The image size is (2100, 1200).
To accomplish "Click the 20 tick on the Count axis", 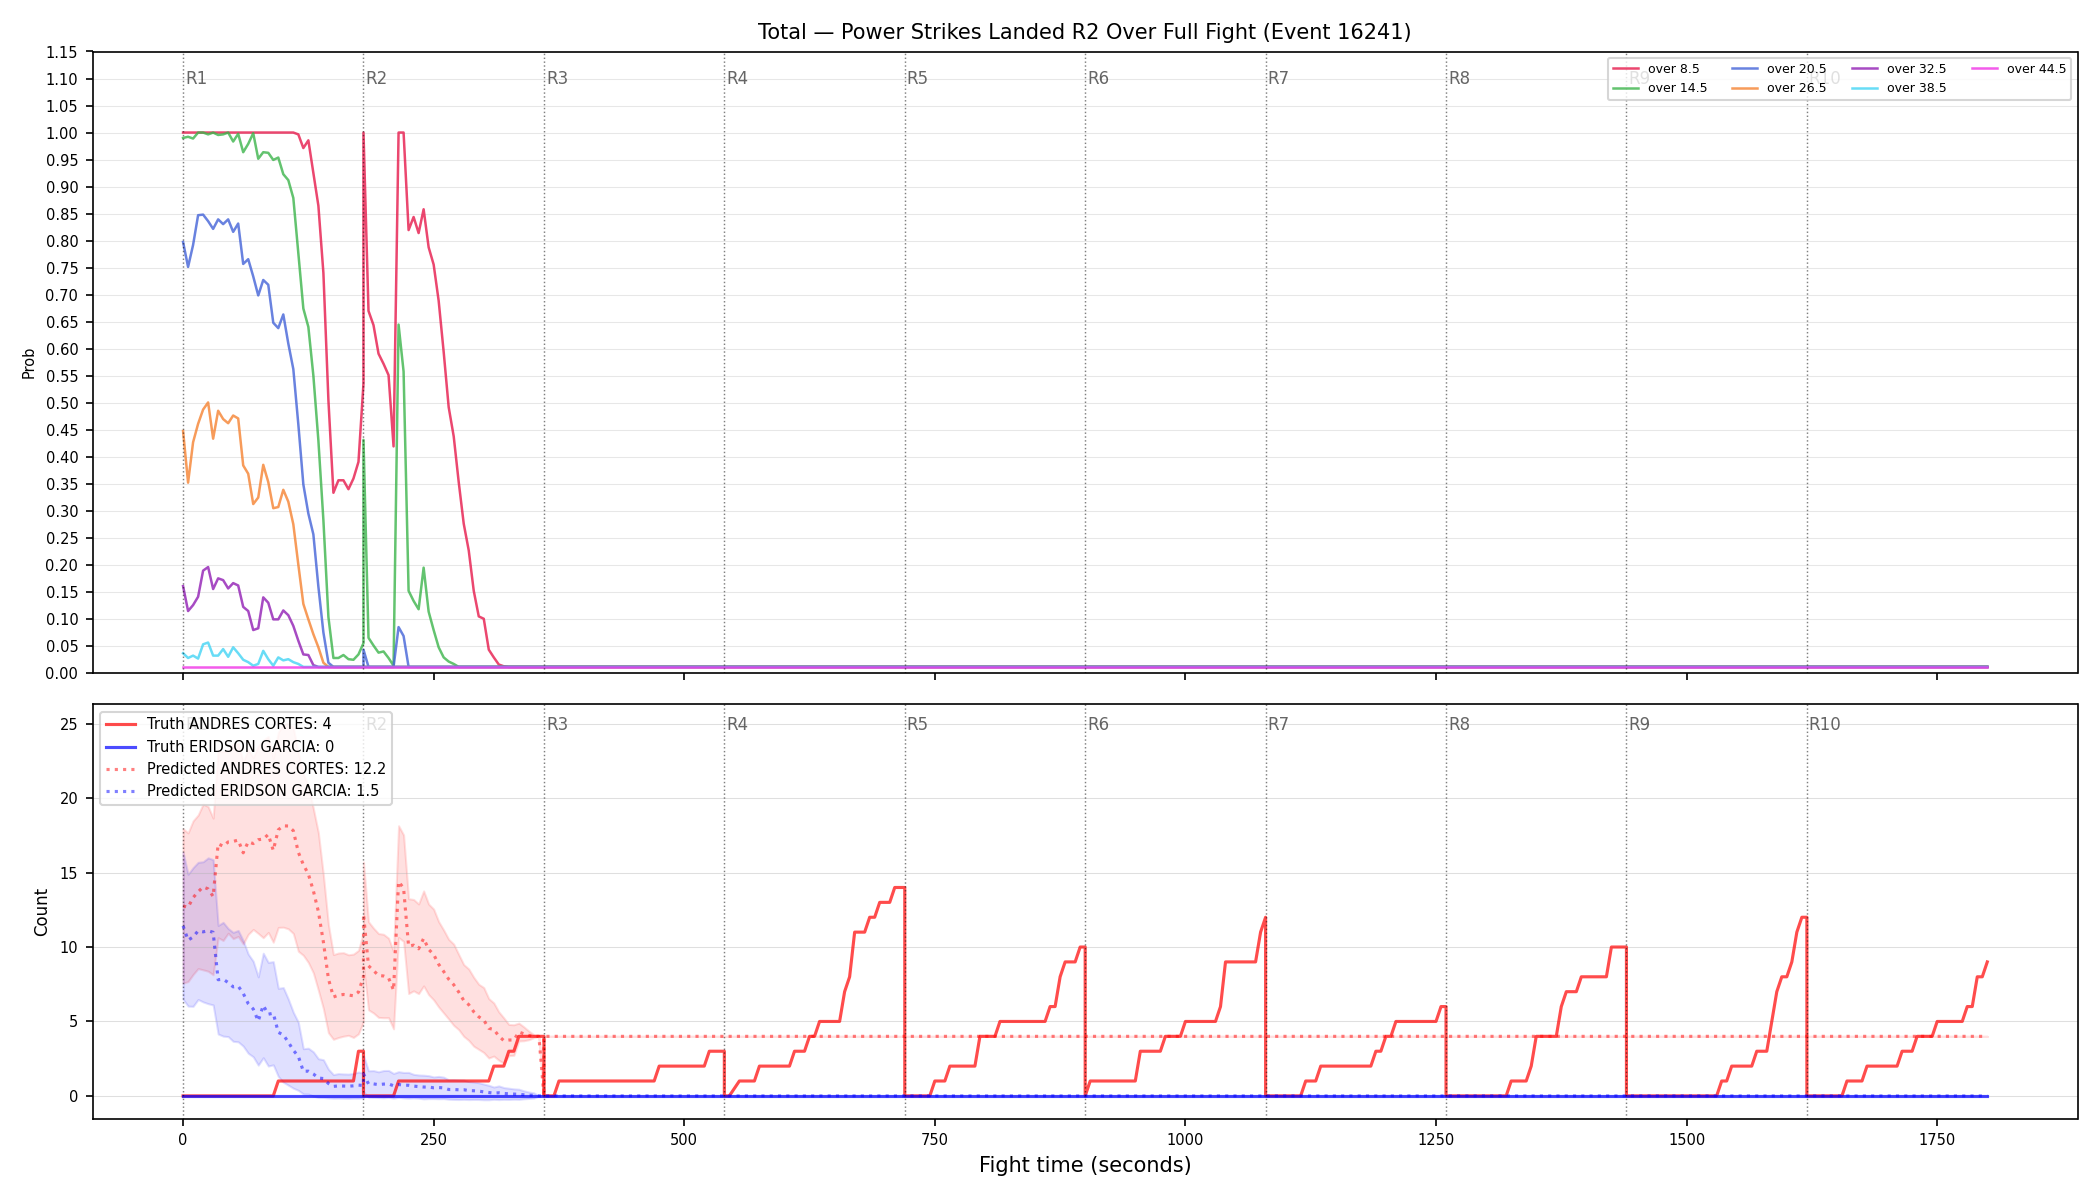I will pos(69,798).
